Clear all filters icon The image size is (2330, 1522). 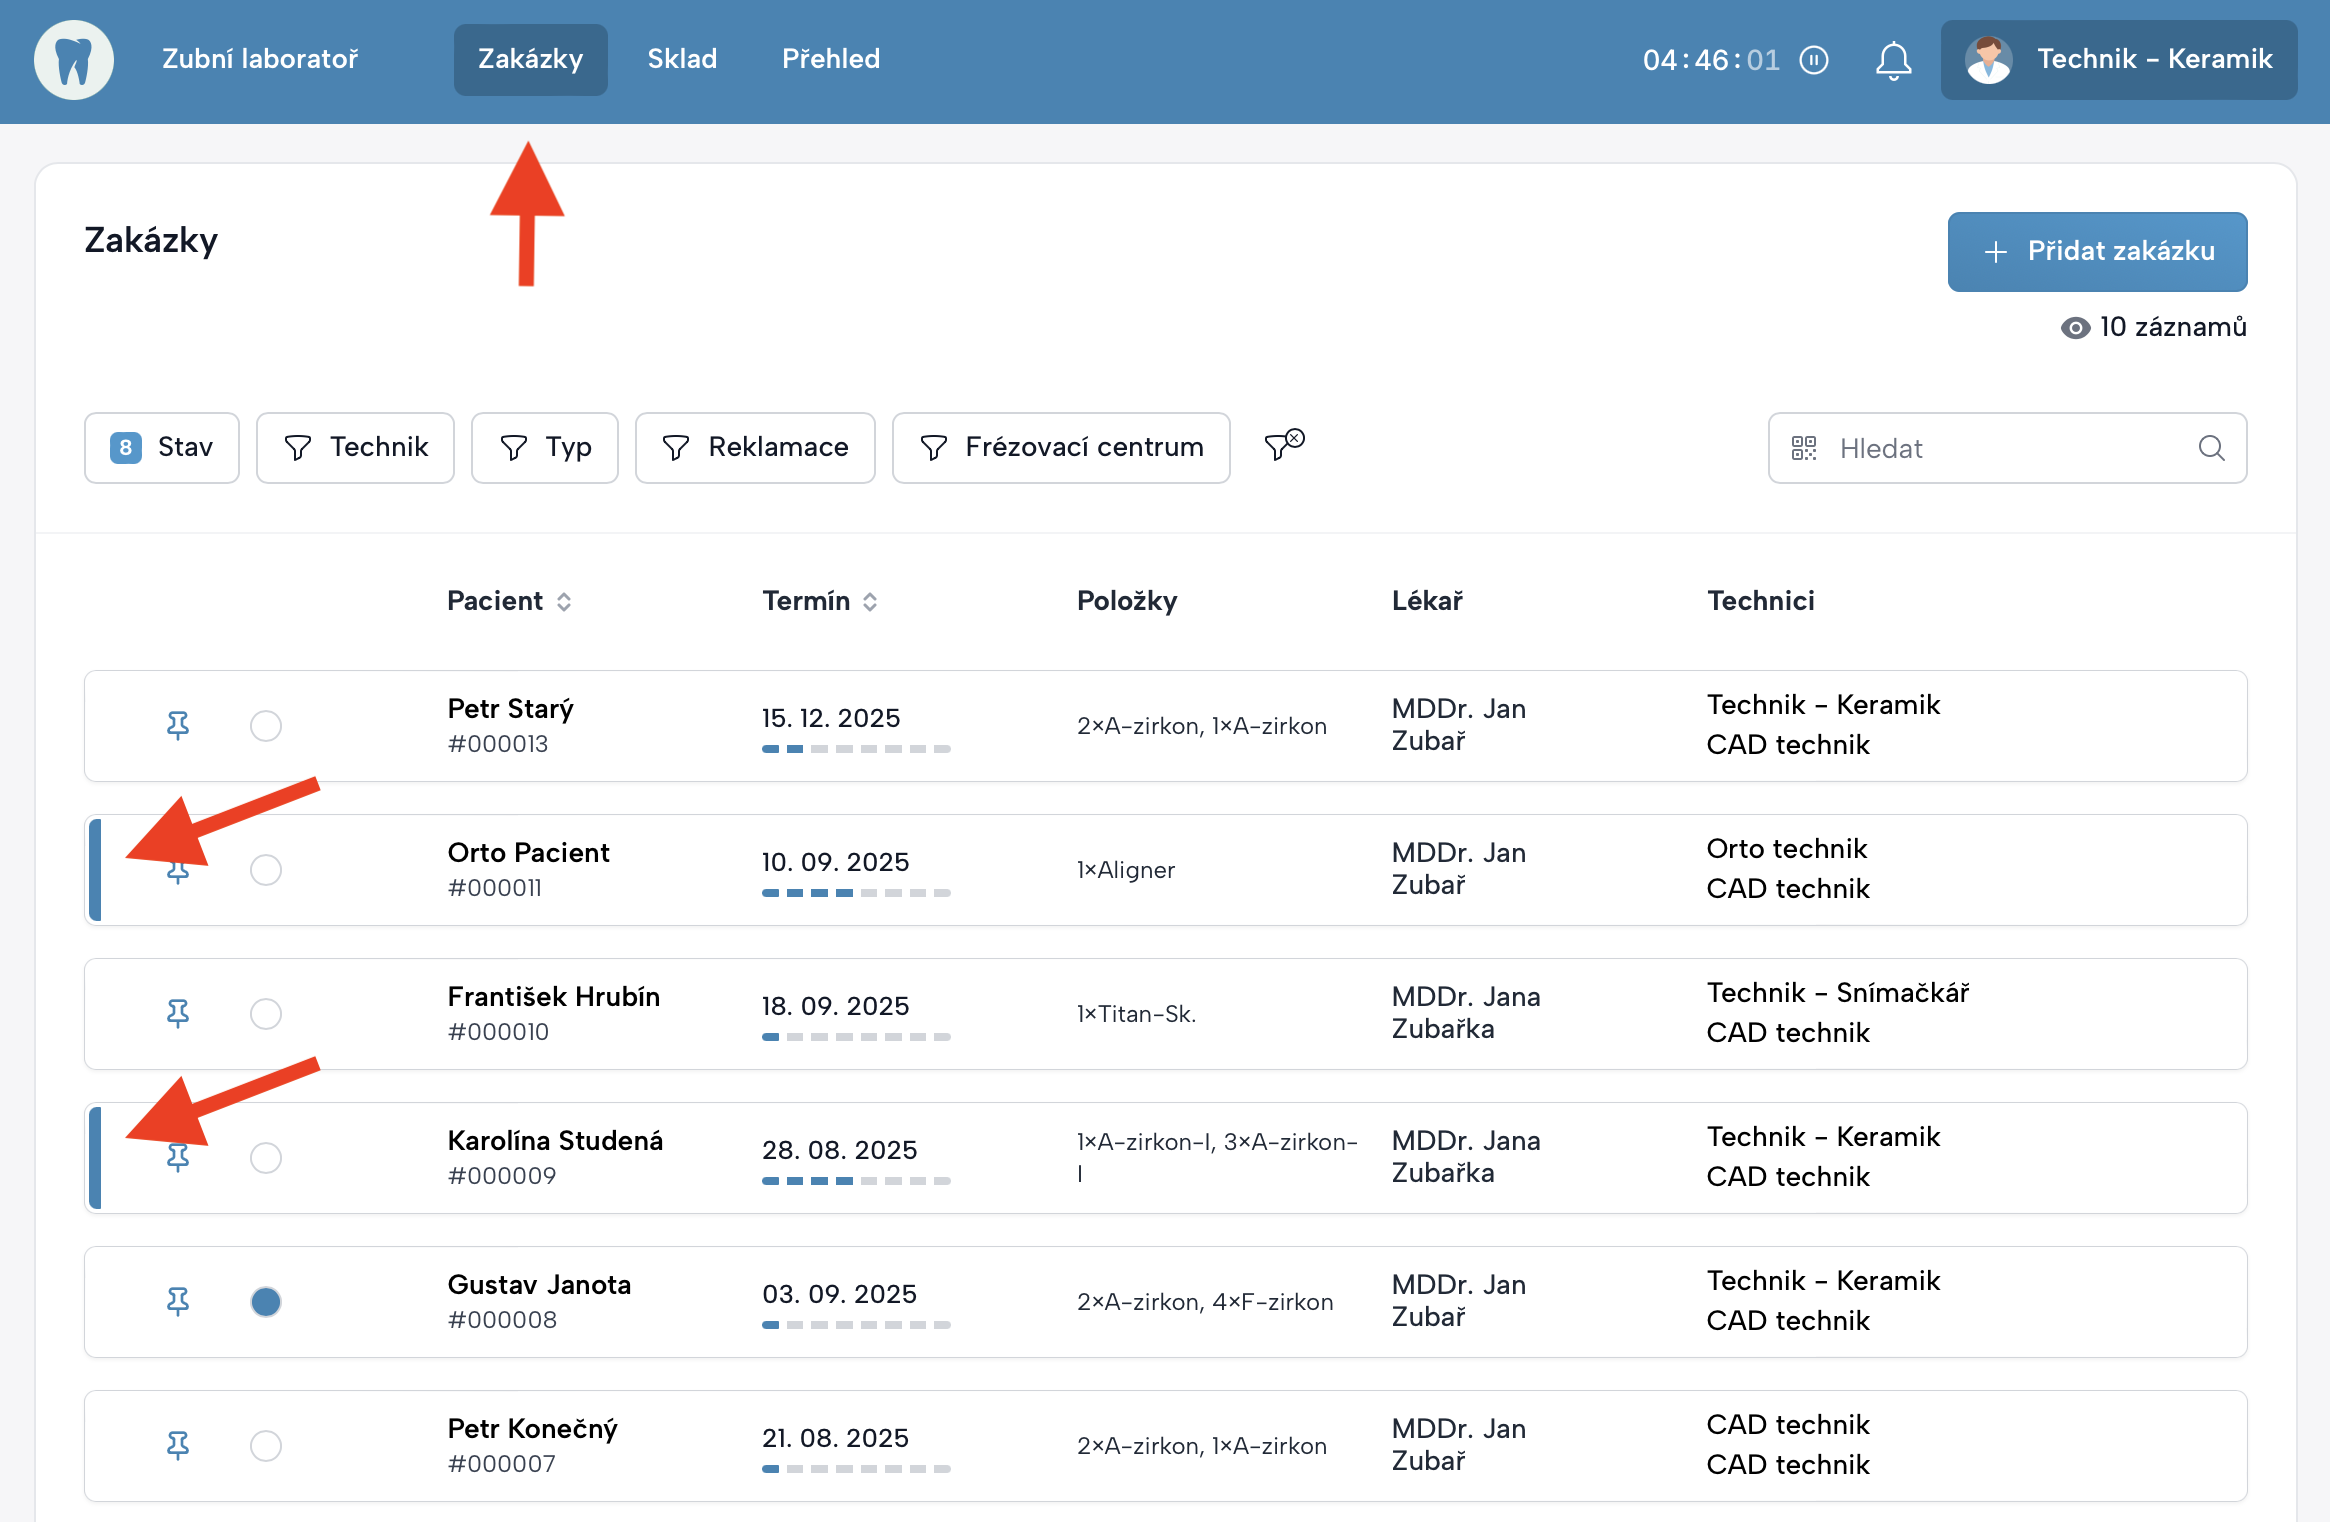pos(1284,444)
